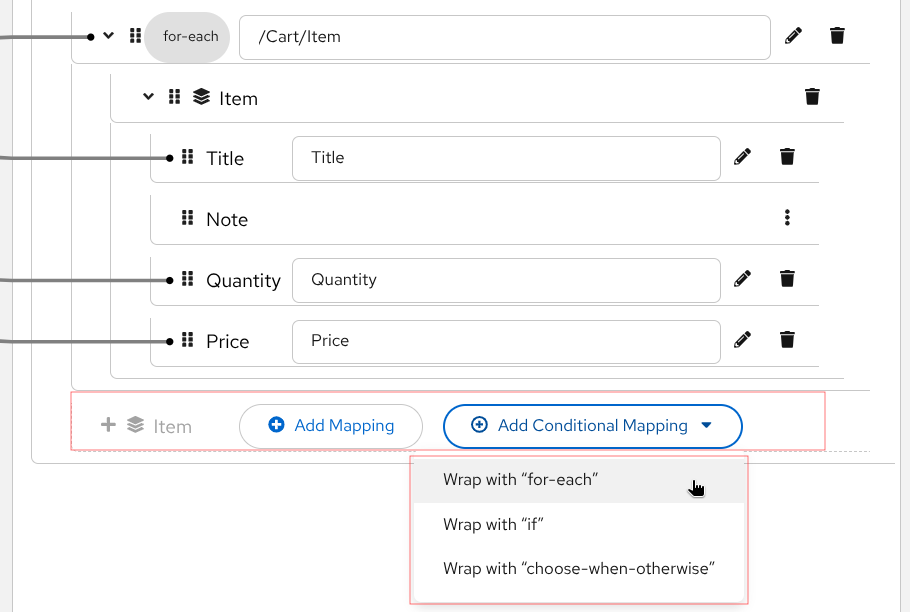The width and height of the screenshot is (910, 612).
Task: Delete the Item node with trash icon
Action: (x=812, y=97)
